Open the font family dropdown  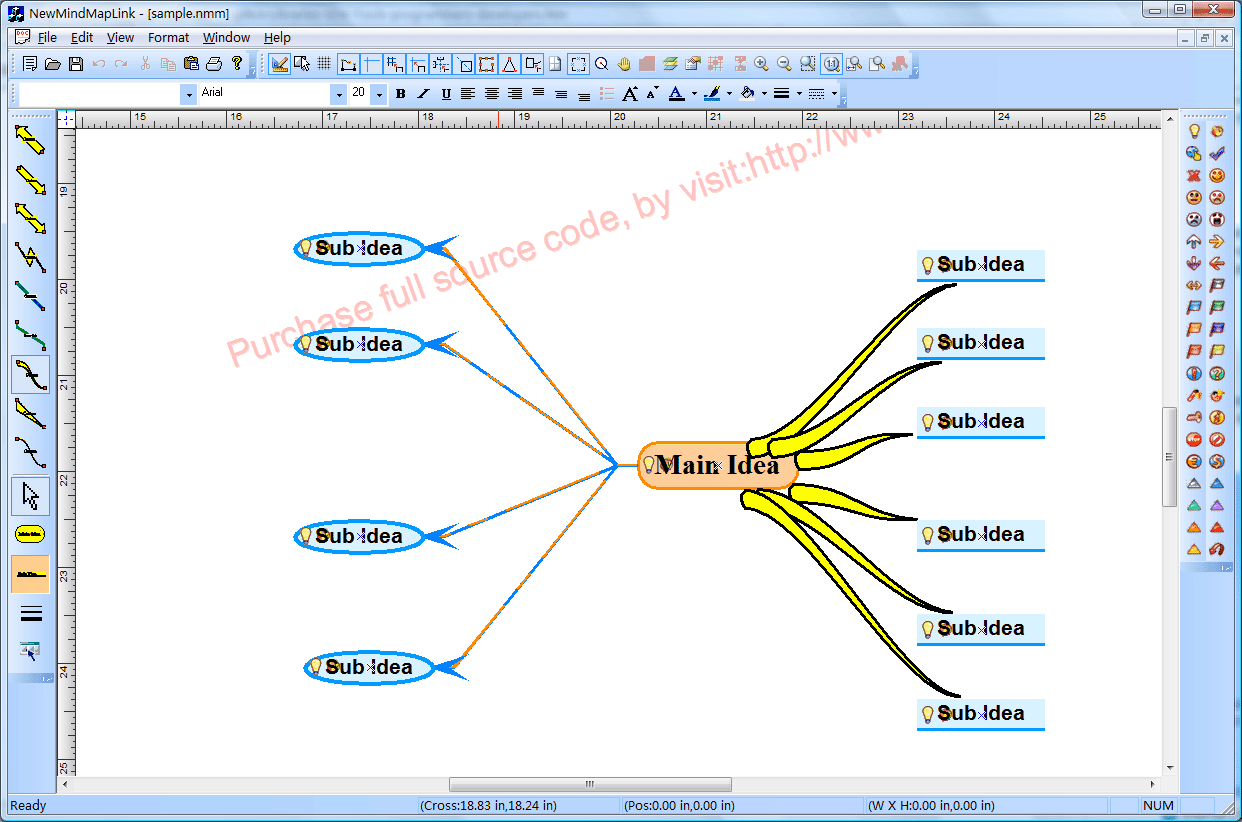tap(340, 93)
